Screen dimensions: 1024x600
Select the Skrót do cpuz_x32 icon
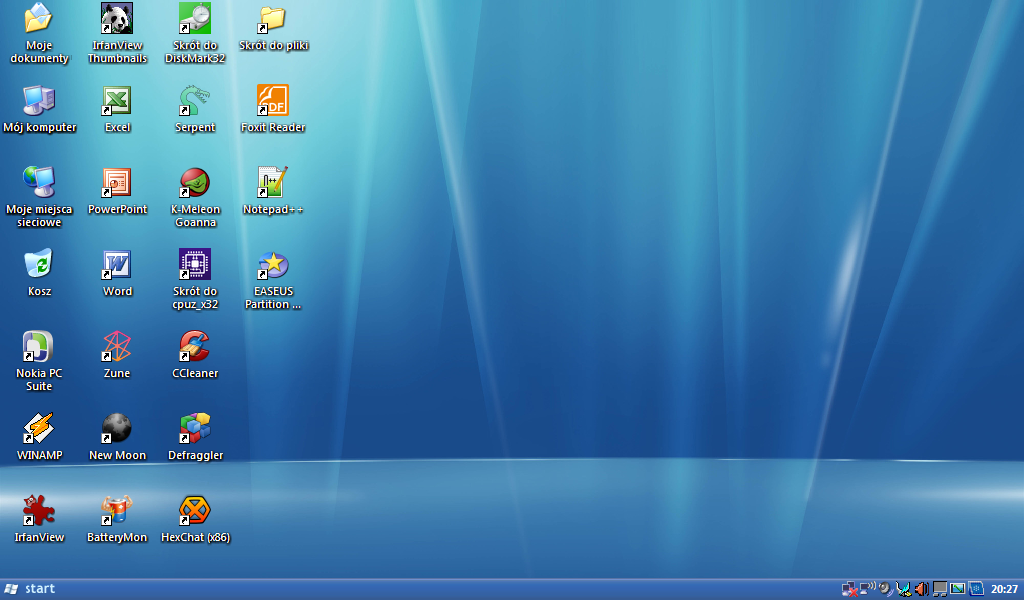point(195,264)
